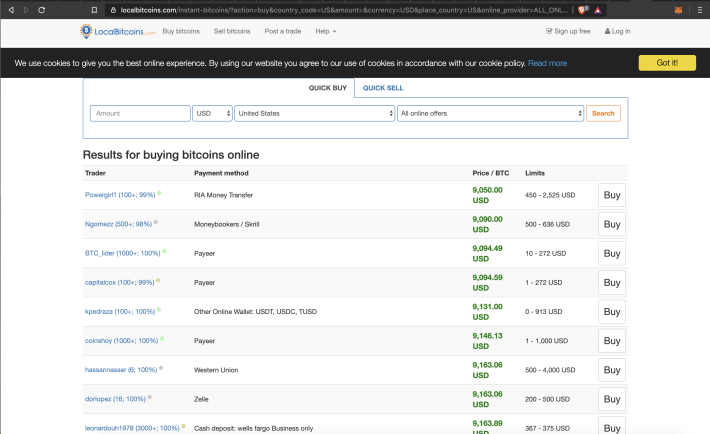710x434 pixels.
Task: Open trader capitalcox profile
Action: [x=120, y=282]
